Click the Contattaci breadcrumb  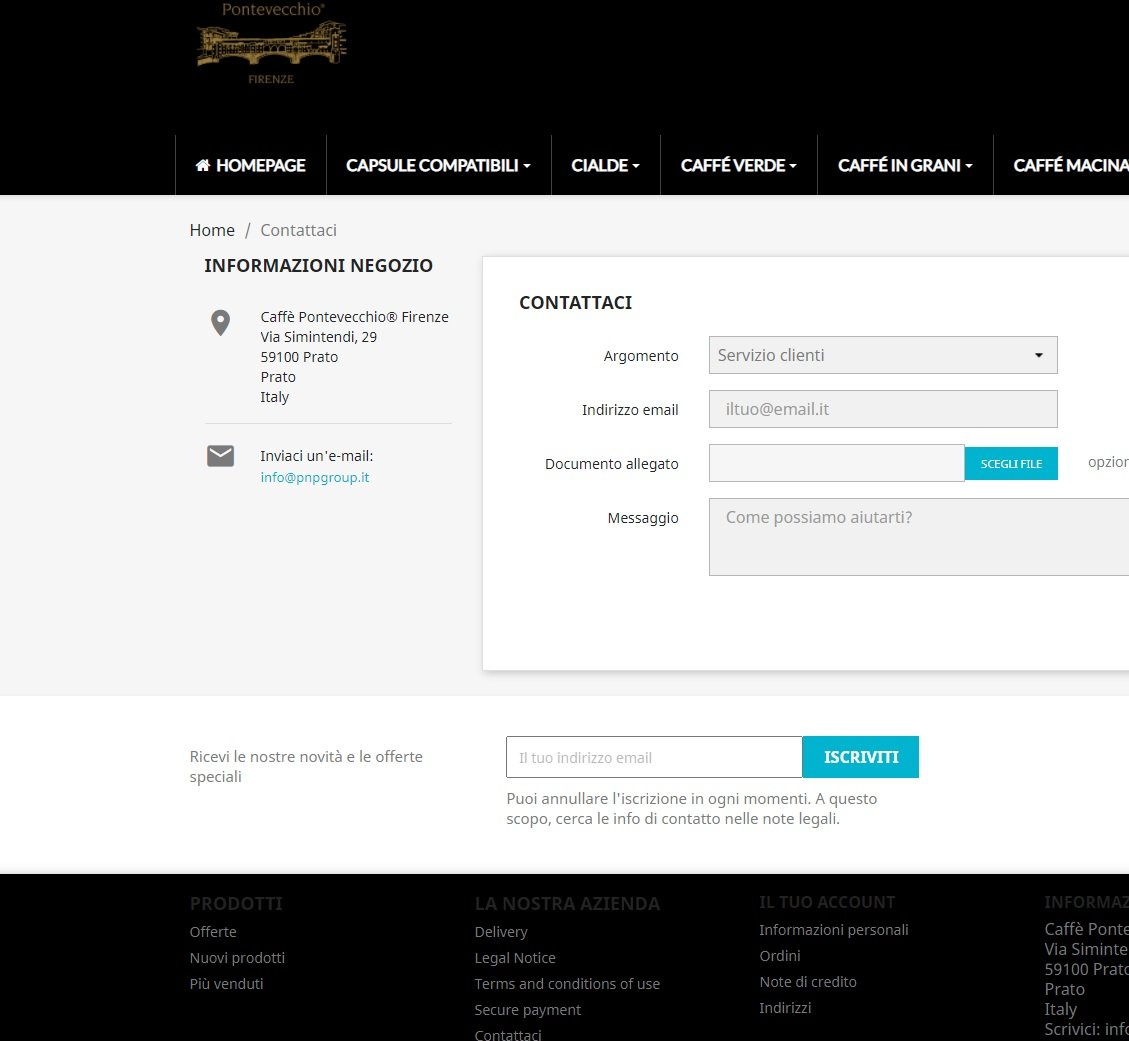(298, 230)
